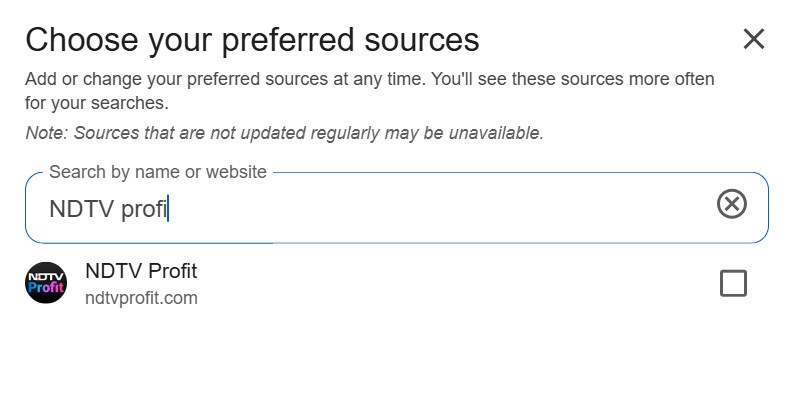Screen dimensions: 790x418
Task: Tick the NDTV Profit checkbox
Action: point(733,284)
